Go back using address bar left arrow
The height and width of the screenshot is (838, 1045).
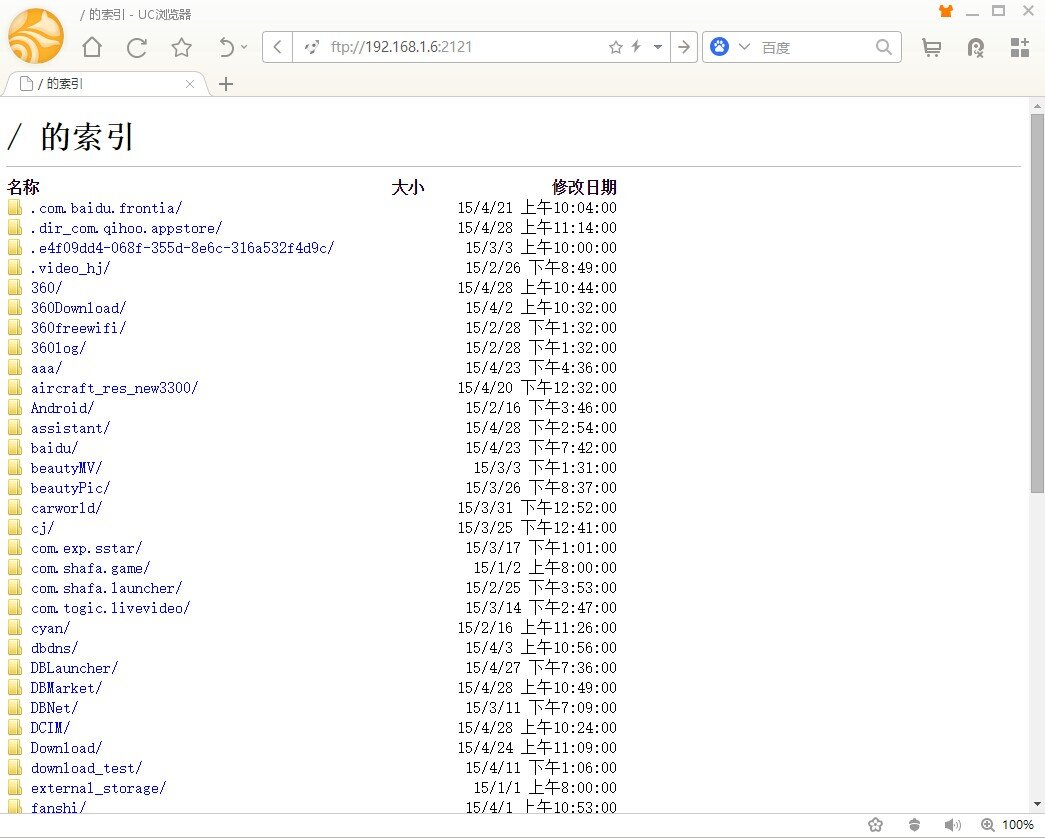(x=278, y=47)
